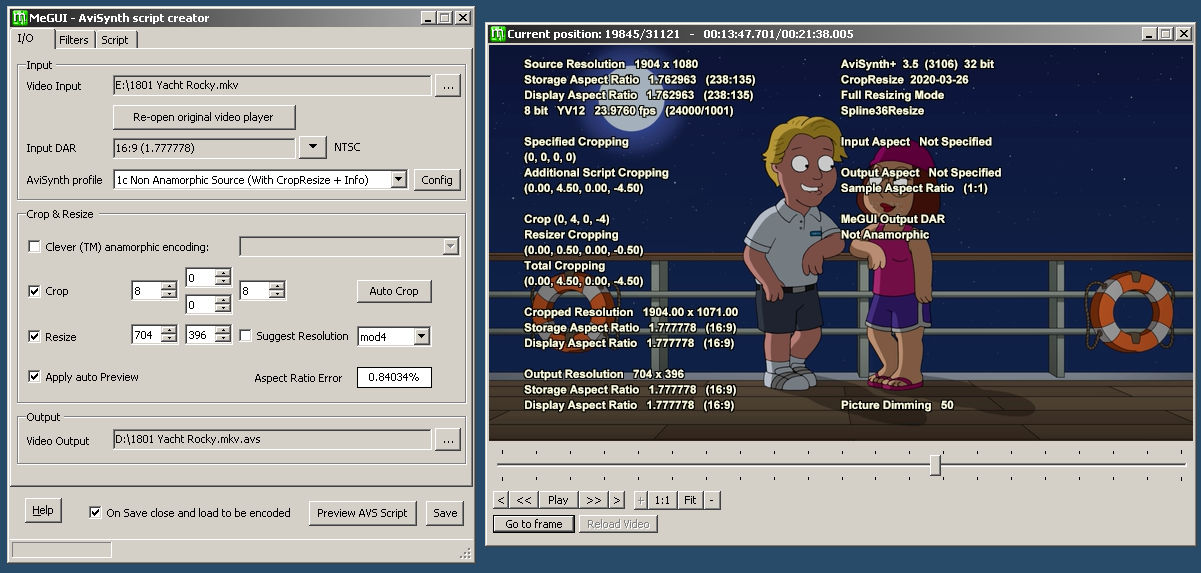Switch to the Filters tab
This screenshot has height=573, width=1201.
tap(73, 40)
